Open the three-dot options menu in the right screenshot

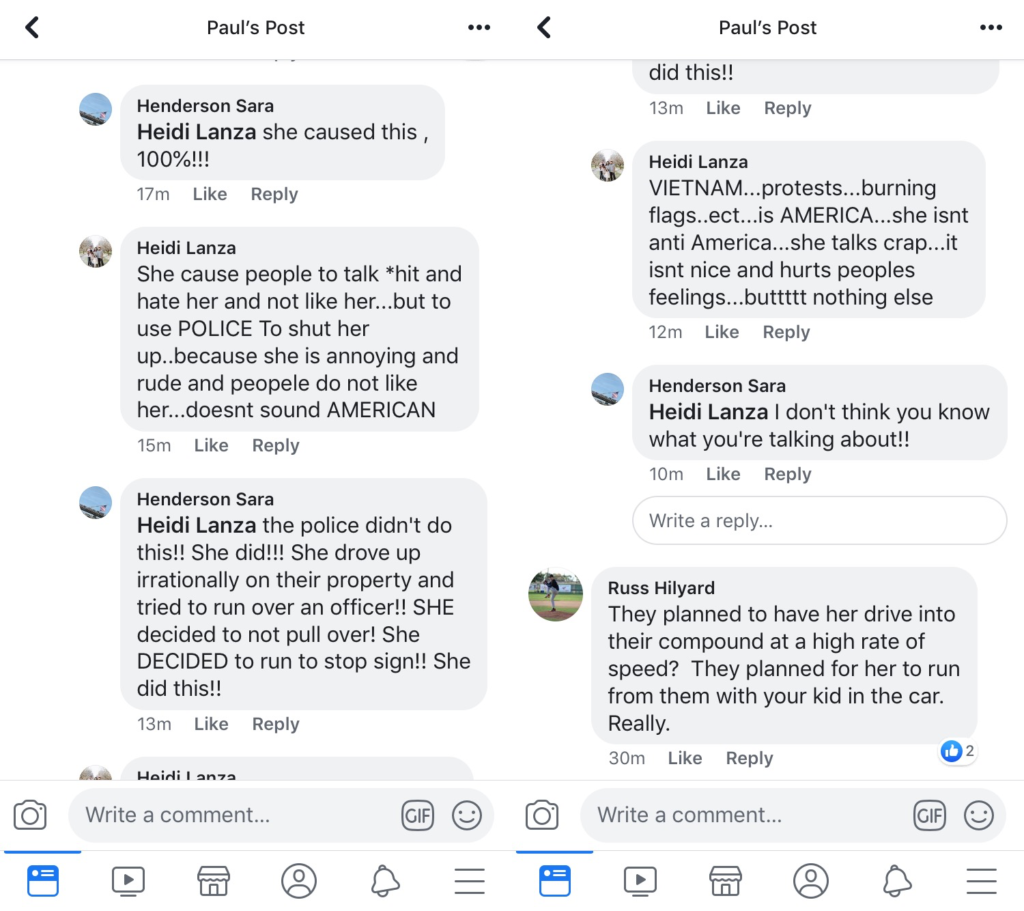click(991, 28)
